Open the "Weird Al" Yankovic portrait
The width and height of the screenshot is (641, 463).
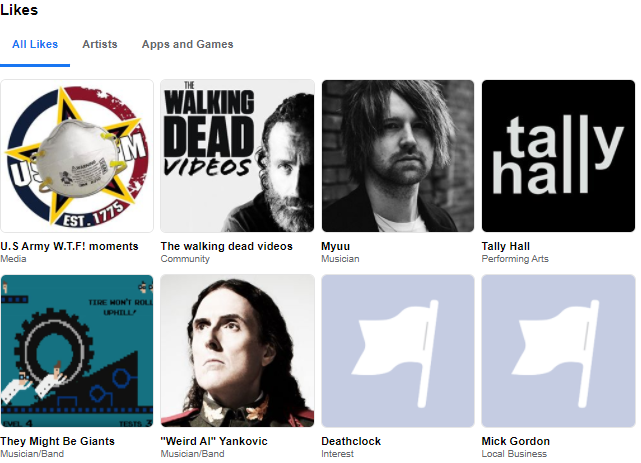click(x=238, y=351)
